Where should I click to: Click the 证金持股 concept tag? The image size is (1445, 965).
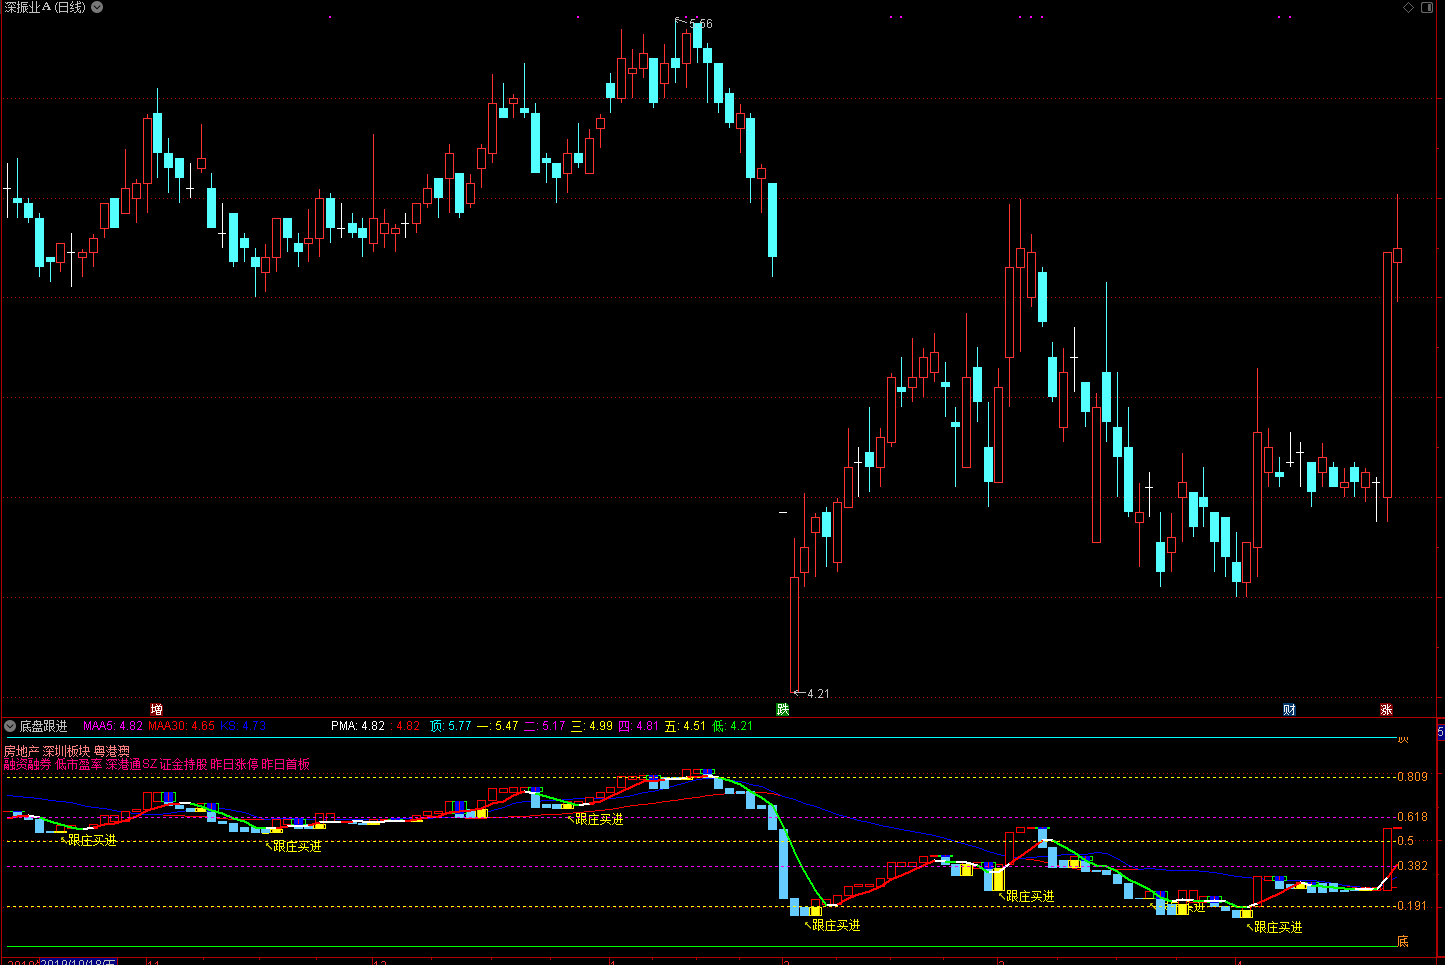pyautogui.click(x=184, y=764)
